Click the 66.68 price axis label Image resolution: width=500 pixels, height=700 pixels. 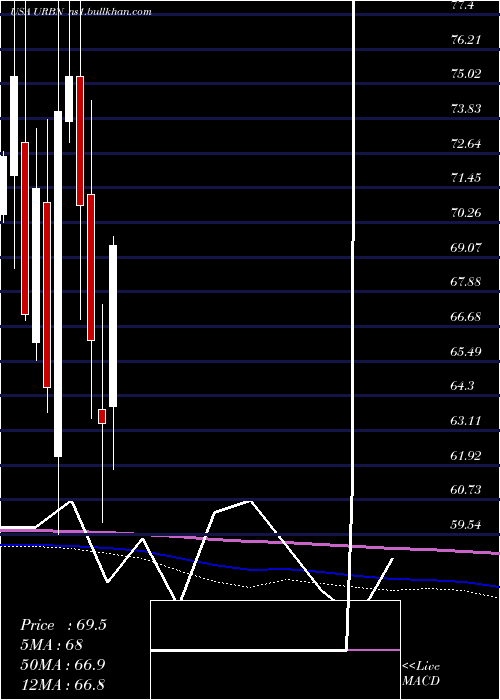point(467,317)
